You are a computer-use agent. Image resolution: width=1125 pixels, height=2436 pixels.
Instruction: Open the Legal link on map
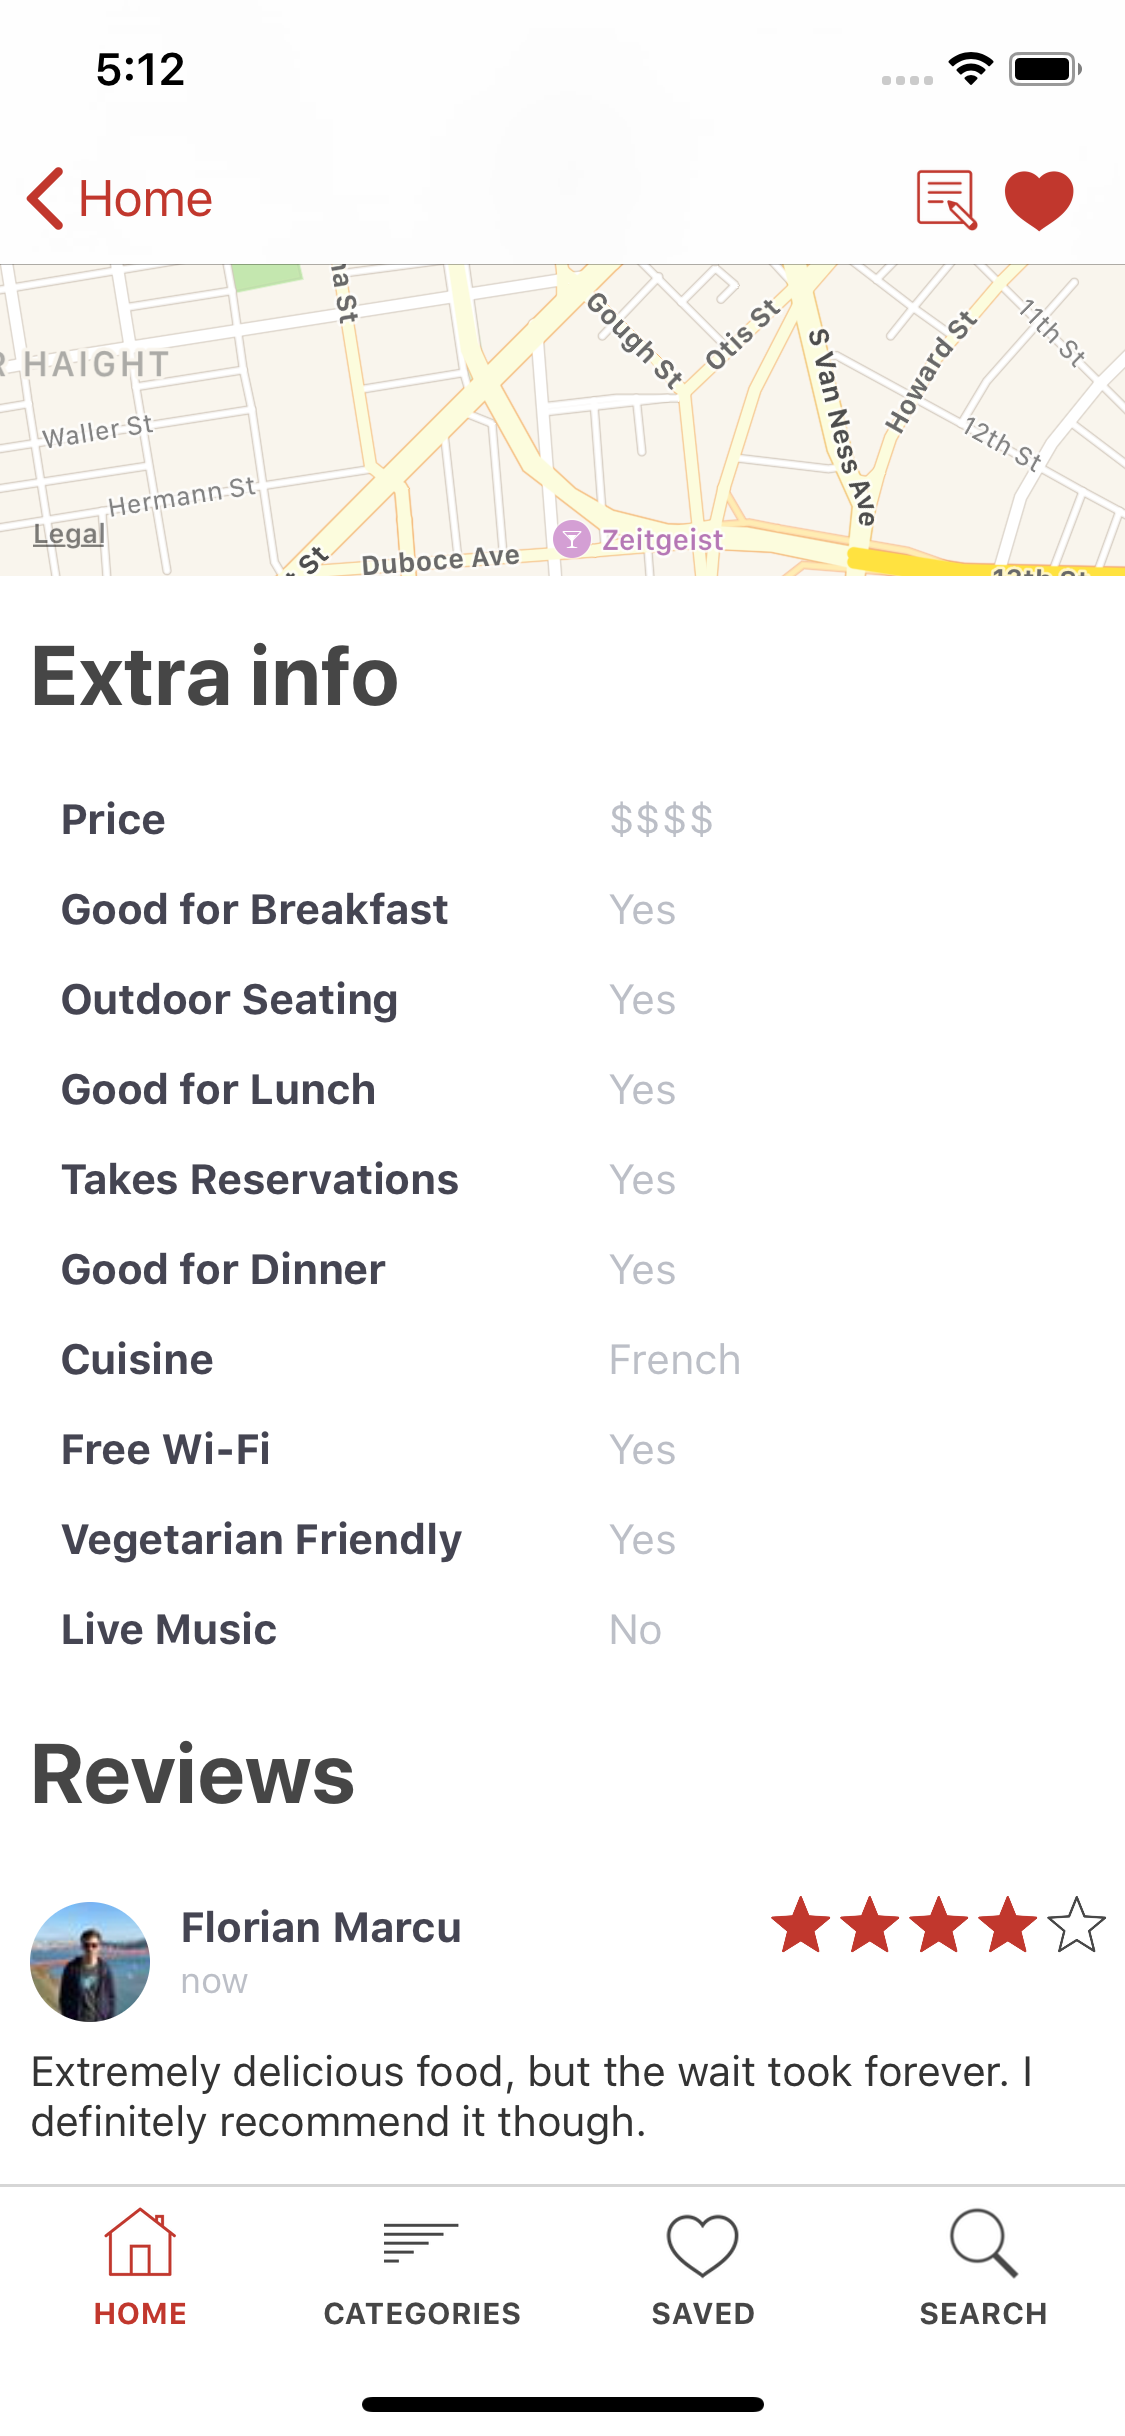tap(69, 534)
